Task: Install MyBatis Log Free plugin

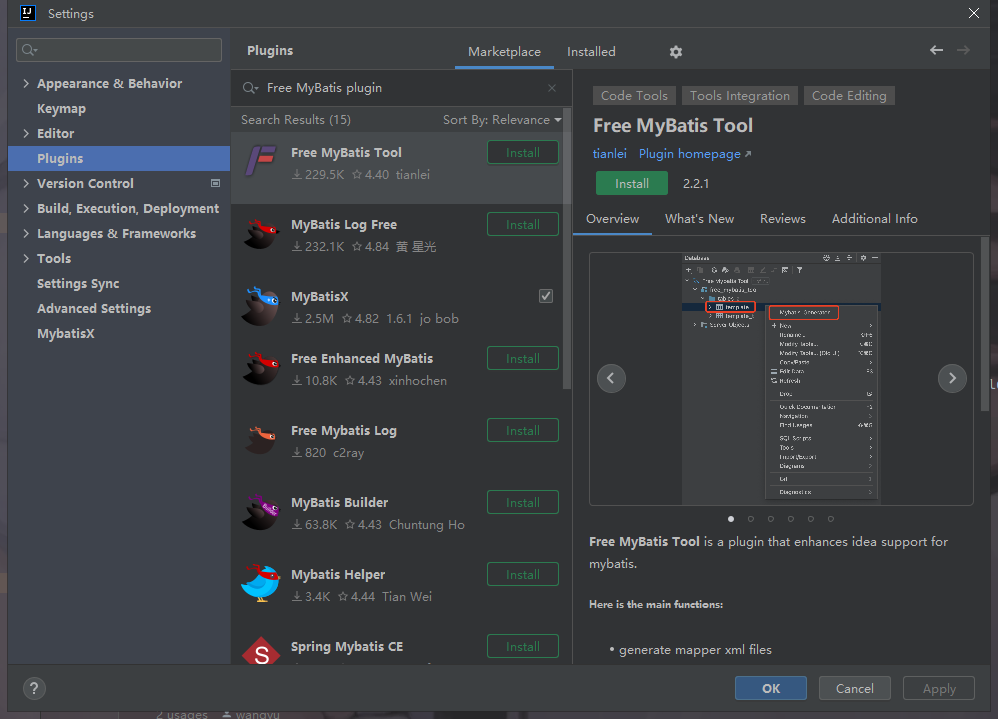Action: point(523,225)
